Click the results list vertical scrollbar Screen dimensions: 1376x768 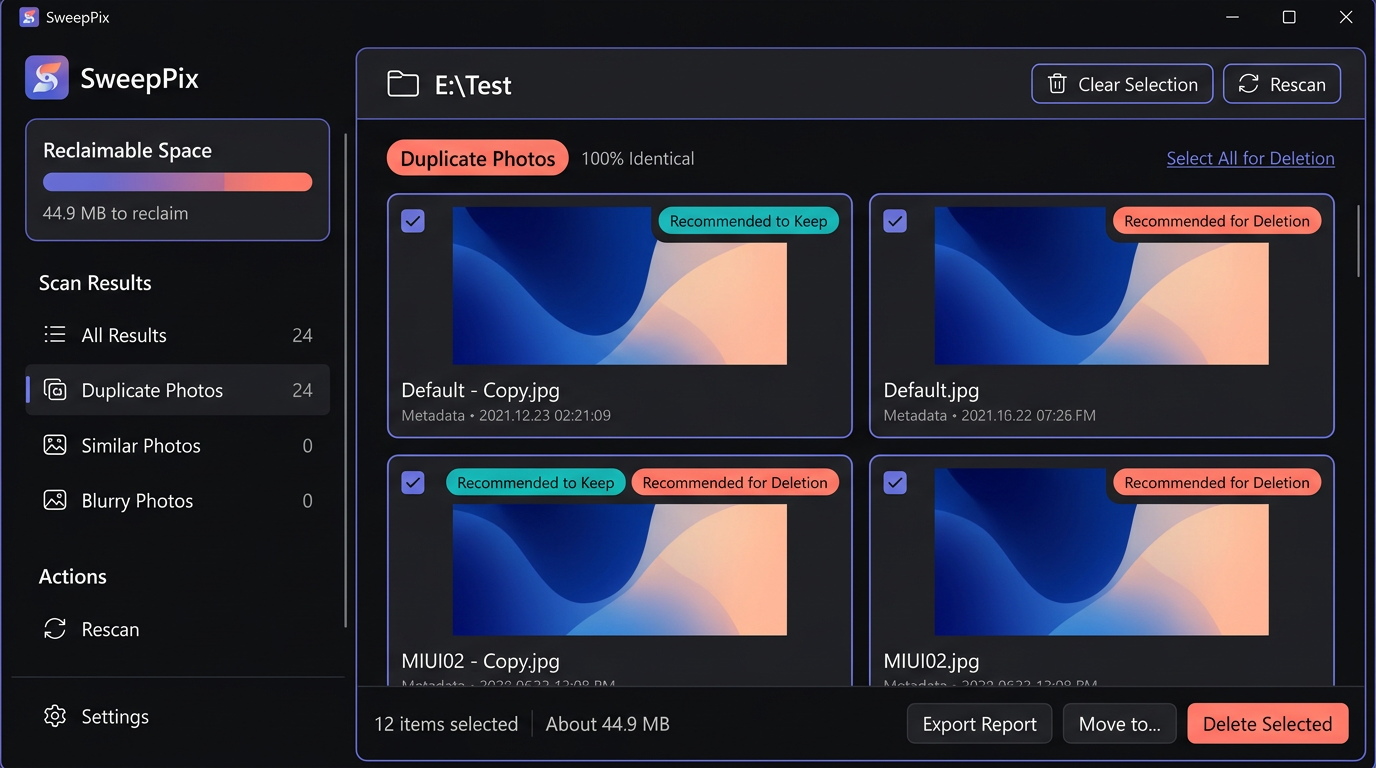pos(1357,241)
